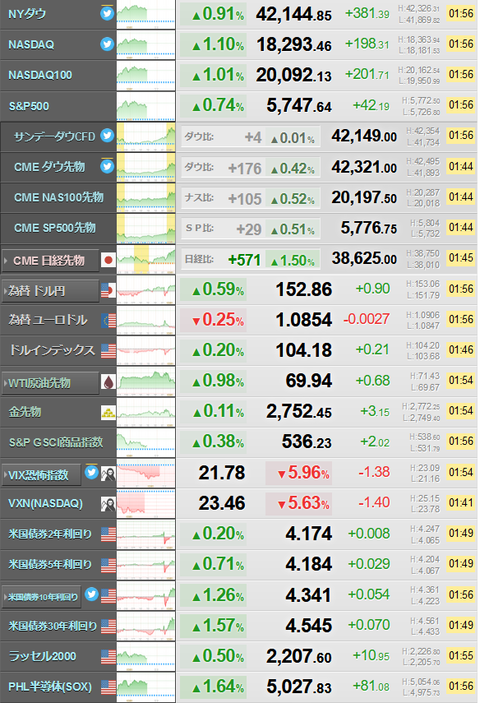Click the VIX value 21.78
Screen dimensions: 480x703
coord(222,473)
